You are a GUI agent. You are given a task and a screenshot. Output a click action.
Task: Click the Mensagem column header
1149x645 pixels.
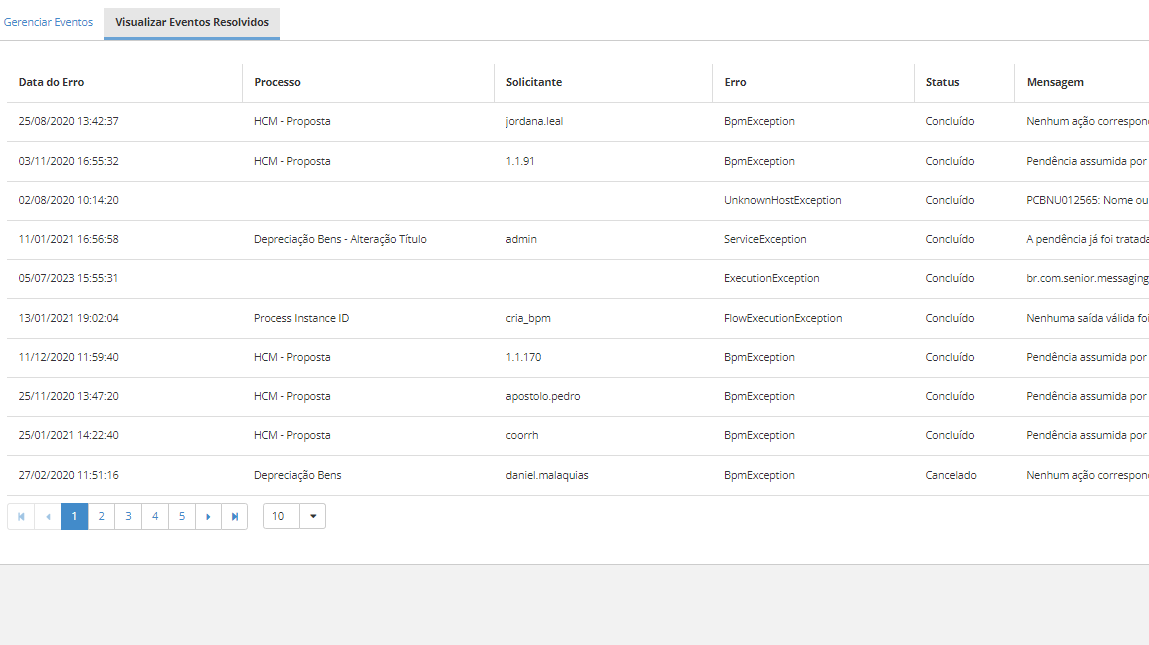(x=1055, y=82)
